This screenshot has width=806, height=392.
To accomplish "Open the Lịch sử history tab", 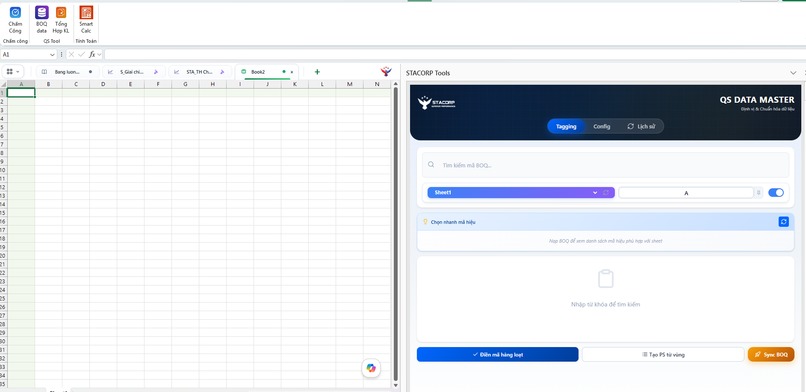I will 641,126.
